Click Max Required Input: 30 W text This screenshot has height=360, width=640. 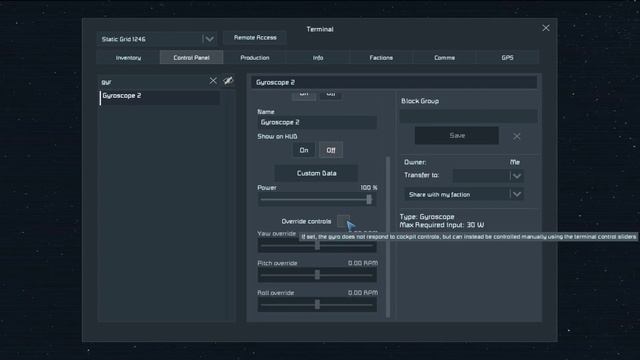(442, 225)
